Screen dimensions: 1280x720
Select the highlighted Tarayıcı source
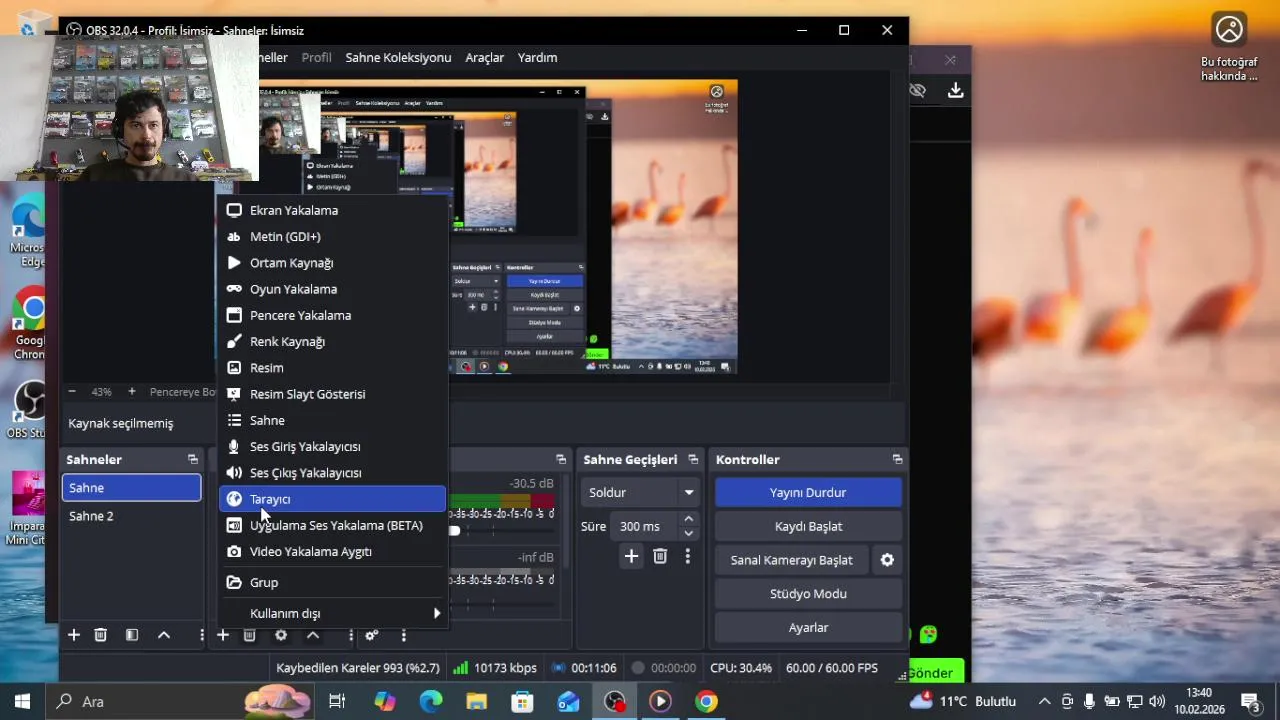[333, 499]
